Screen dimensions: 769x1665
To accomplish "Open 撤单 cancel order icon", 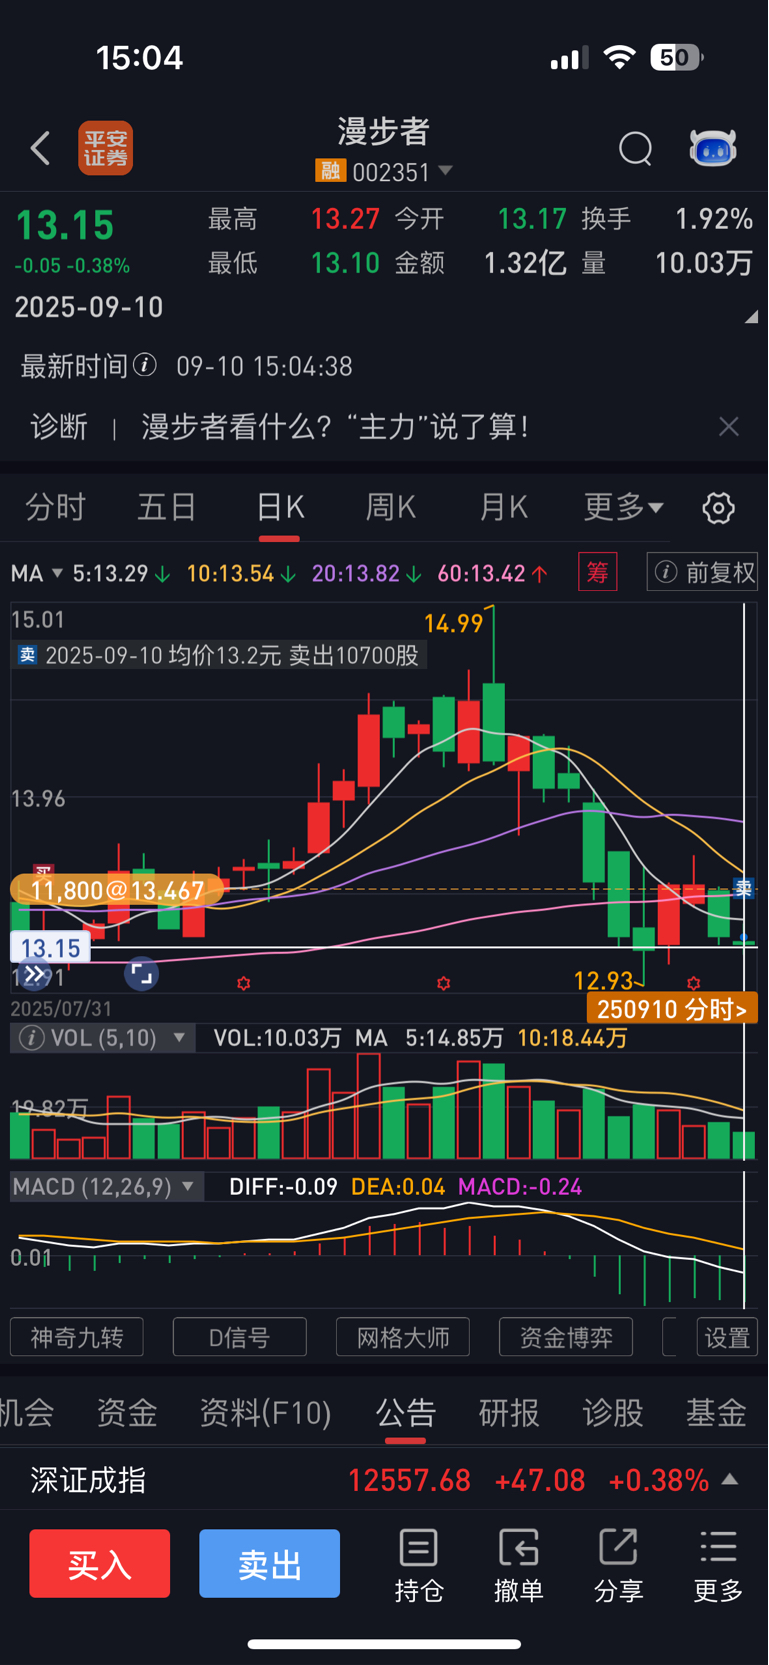I will (518, 1566).
